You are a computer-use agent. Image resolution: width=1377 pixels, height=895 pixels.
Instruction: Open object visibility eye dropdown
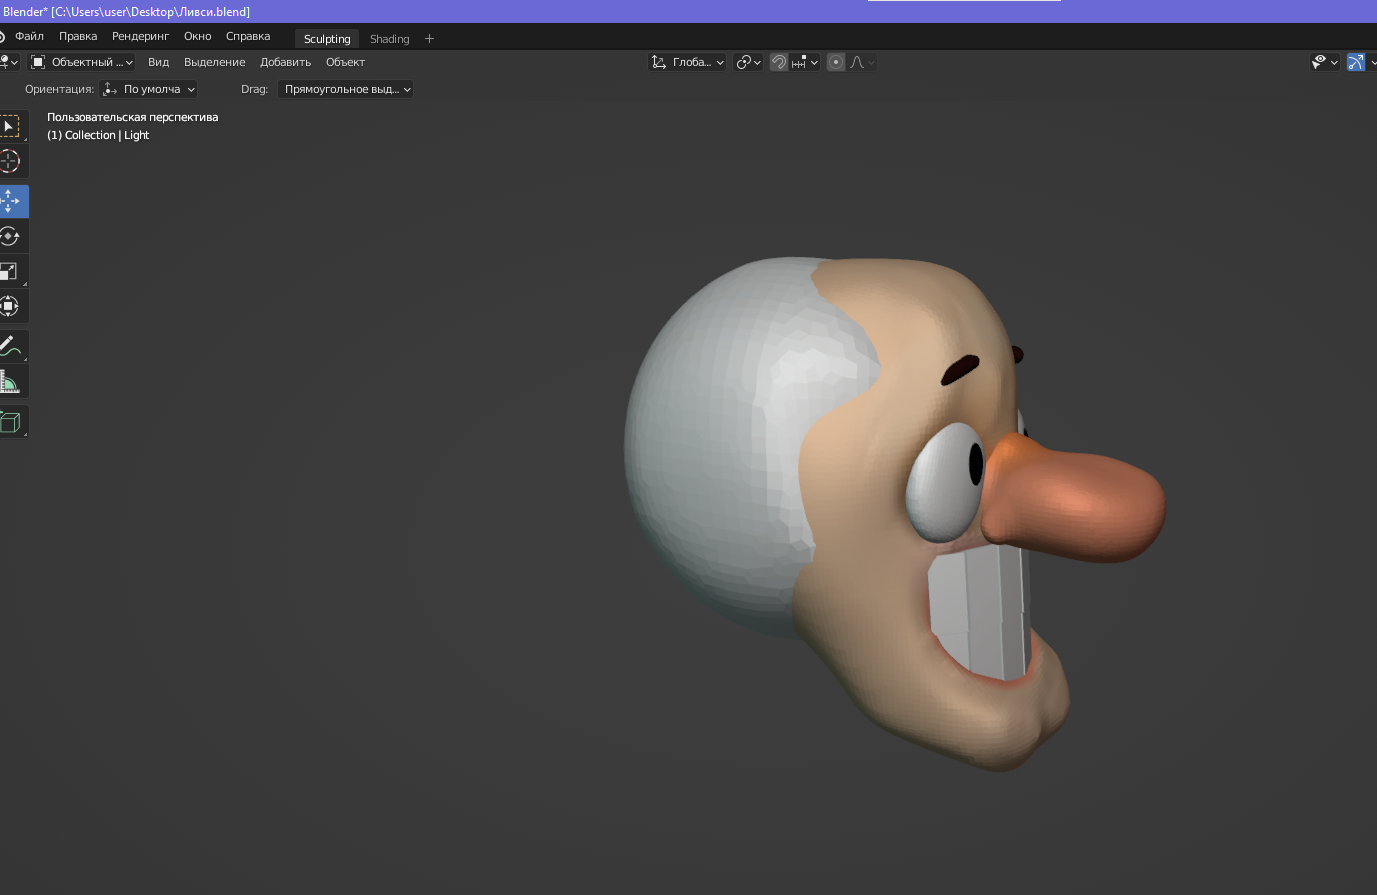point(1324,62)
